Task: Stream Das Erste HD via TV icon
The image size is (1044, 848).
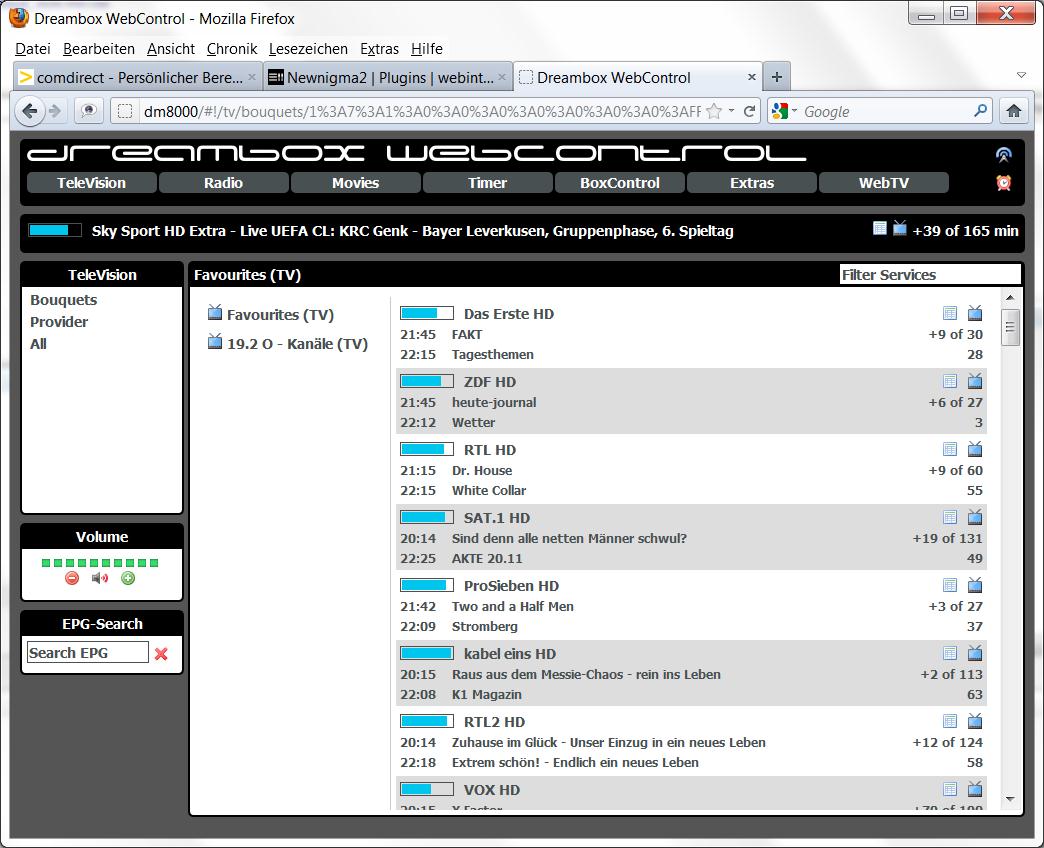Action: (x=975, y=313)
